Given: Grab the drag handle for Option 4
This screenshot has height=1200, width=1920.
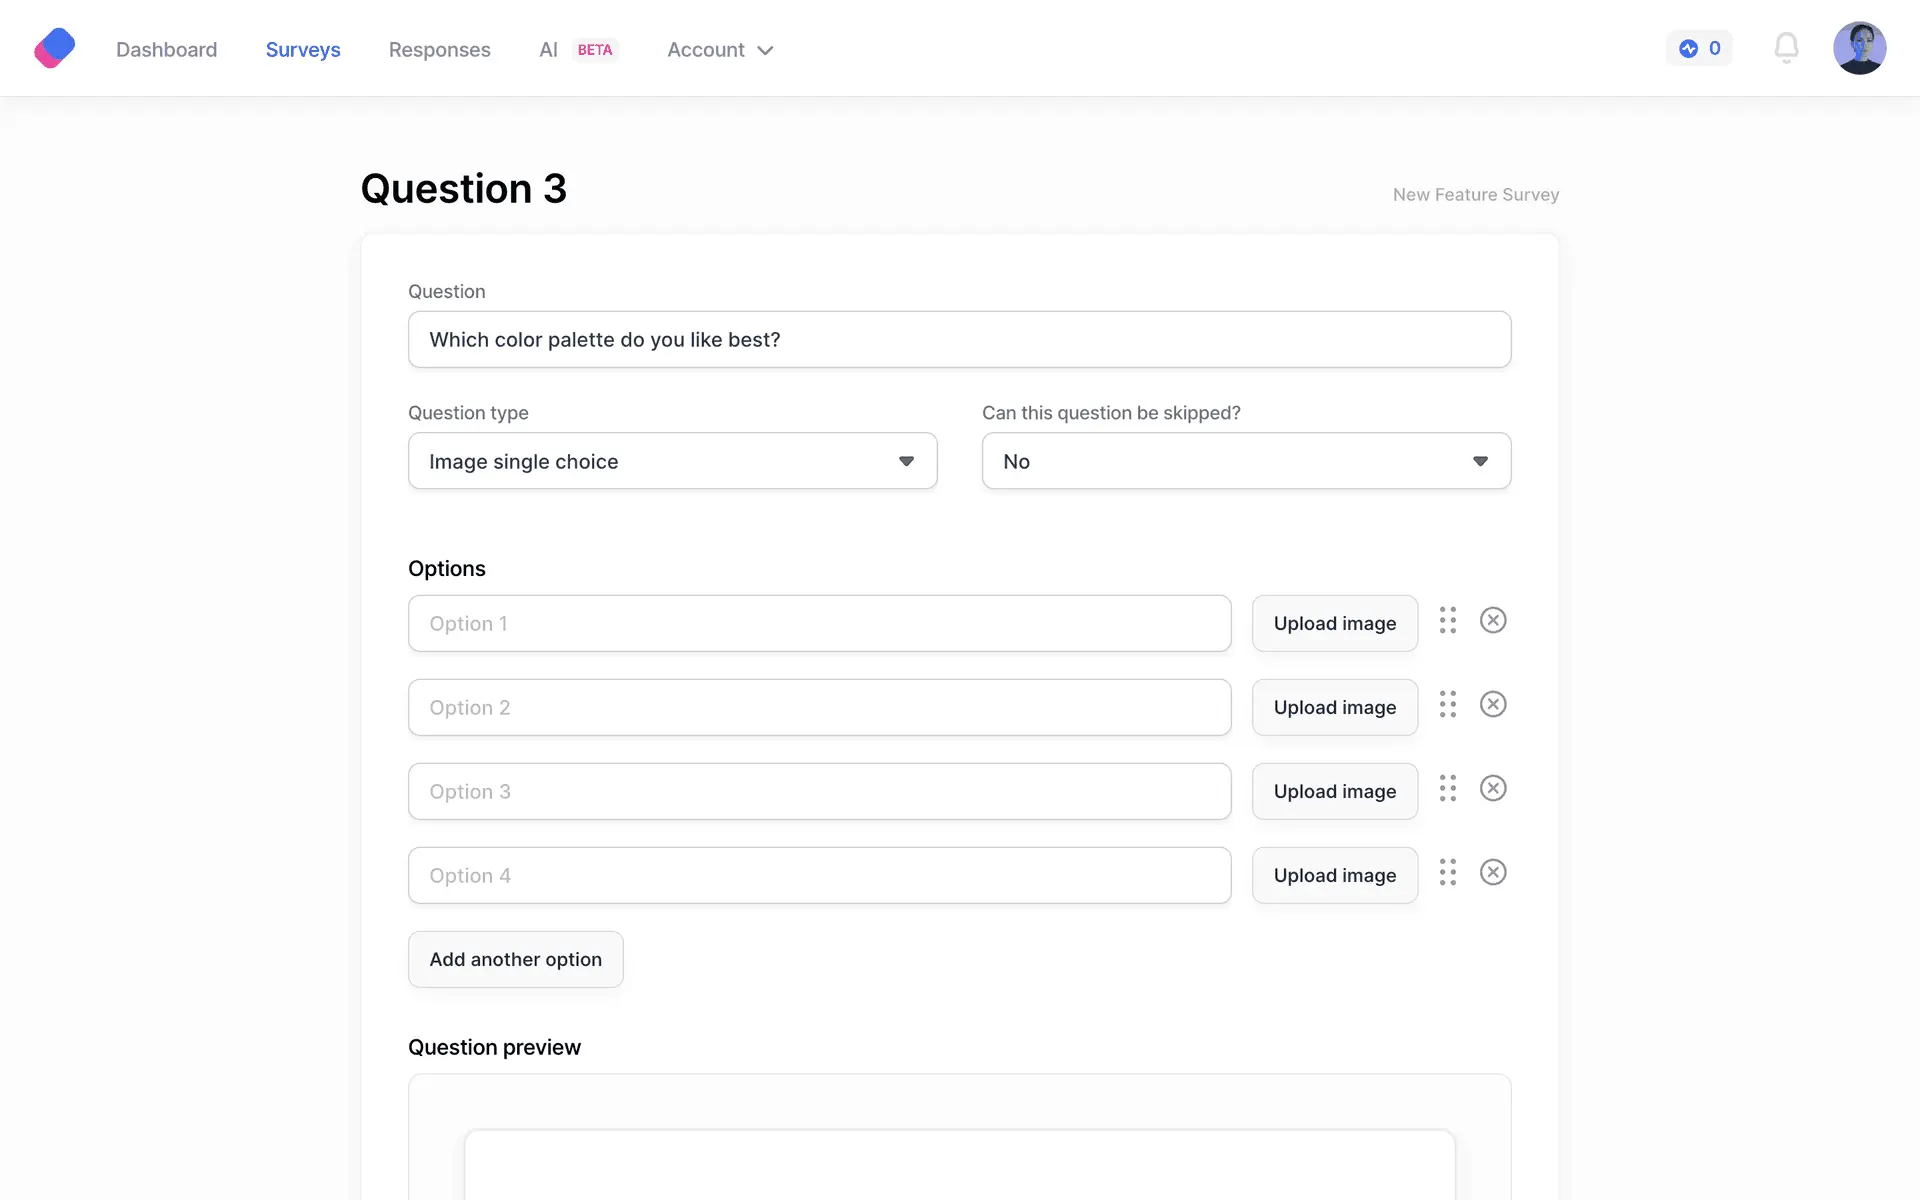Looking at the screenshot, I should tap(1447, 873).
